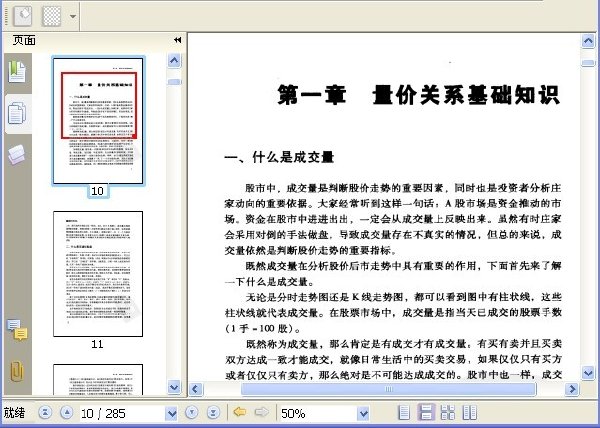Click the checkered transparency toolbar icon
The width and height of the screenshot is (600, 428).
[52, 16]
